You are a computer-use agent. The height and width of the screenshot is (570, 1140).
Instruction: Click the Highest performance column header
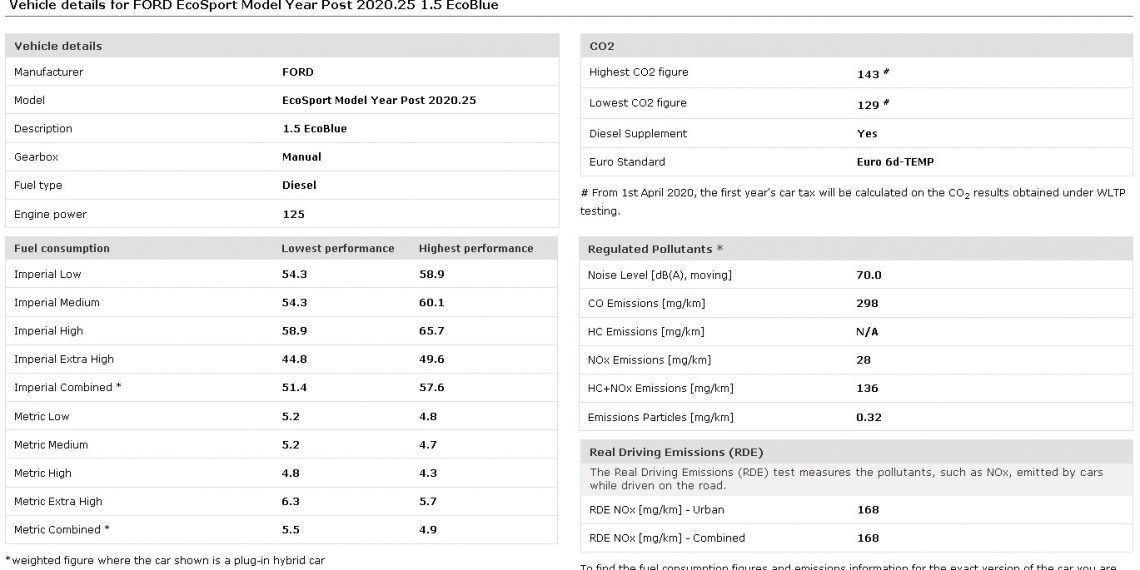[476, 248]
